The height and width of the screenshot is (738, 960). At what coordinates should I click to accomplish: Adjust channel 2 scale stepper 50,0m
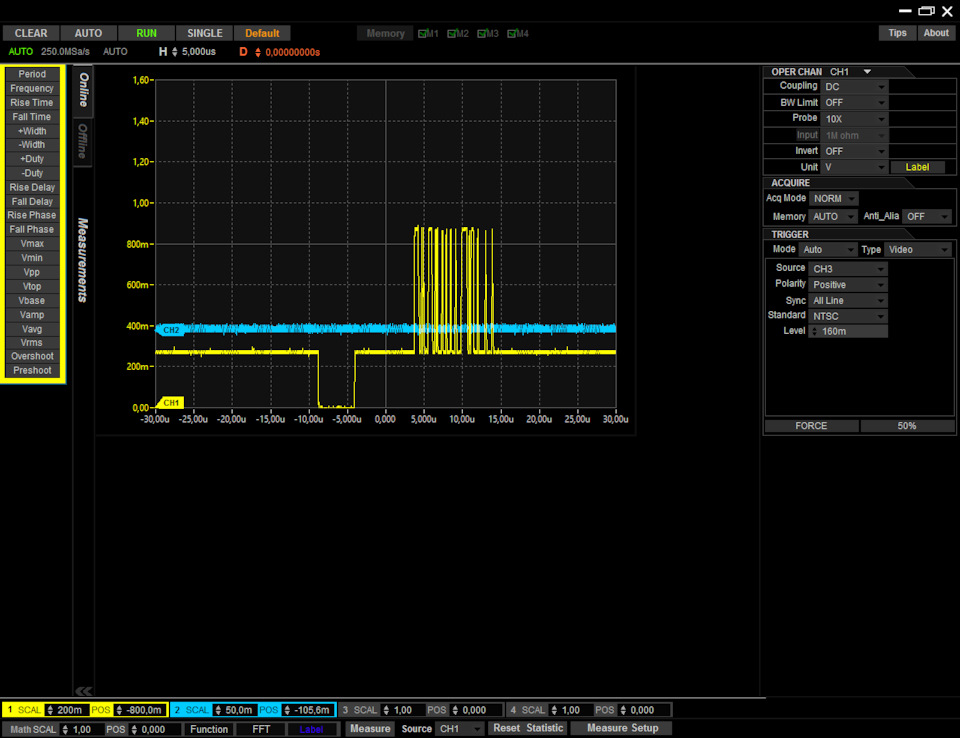point(218,710)
